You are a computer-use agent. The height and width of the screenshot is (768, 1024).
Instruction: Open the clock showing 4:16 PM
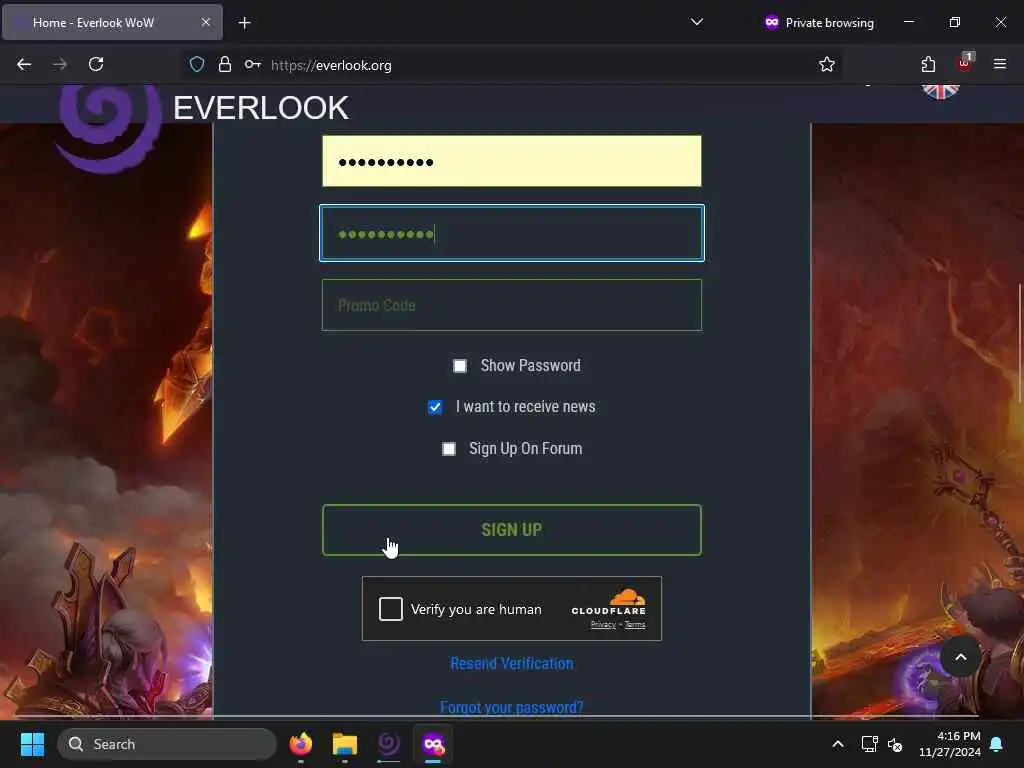point(950,744)
